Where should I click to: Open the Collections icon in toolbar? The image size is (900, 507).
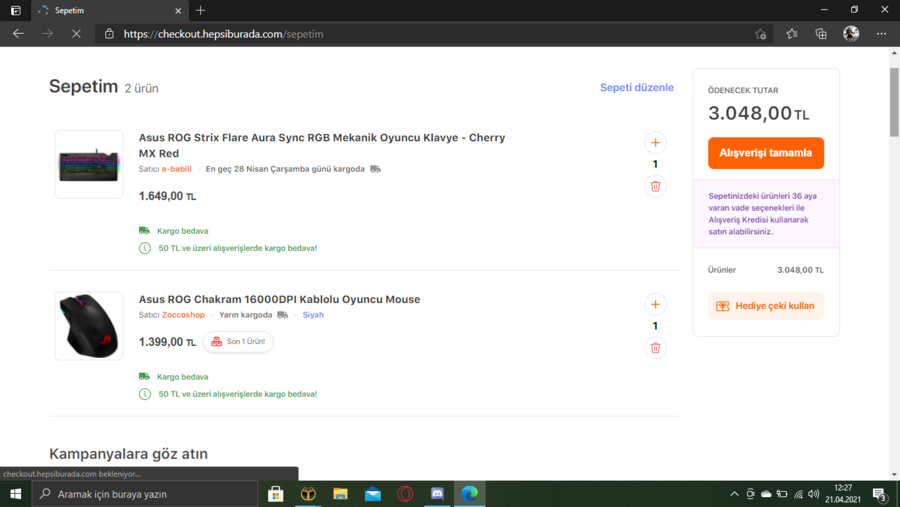tap(821, 34)
